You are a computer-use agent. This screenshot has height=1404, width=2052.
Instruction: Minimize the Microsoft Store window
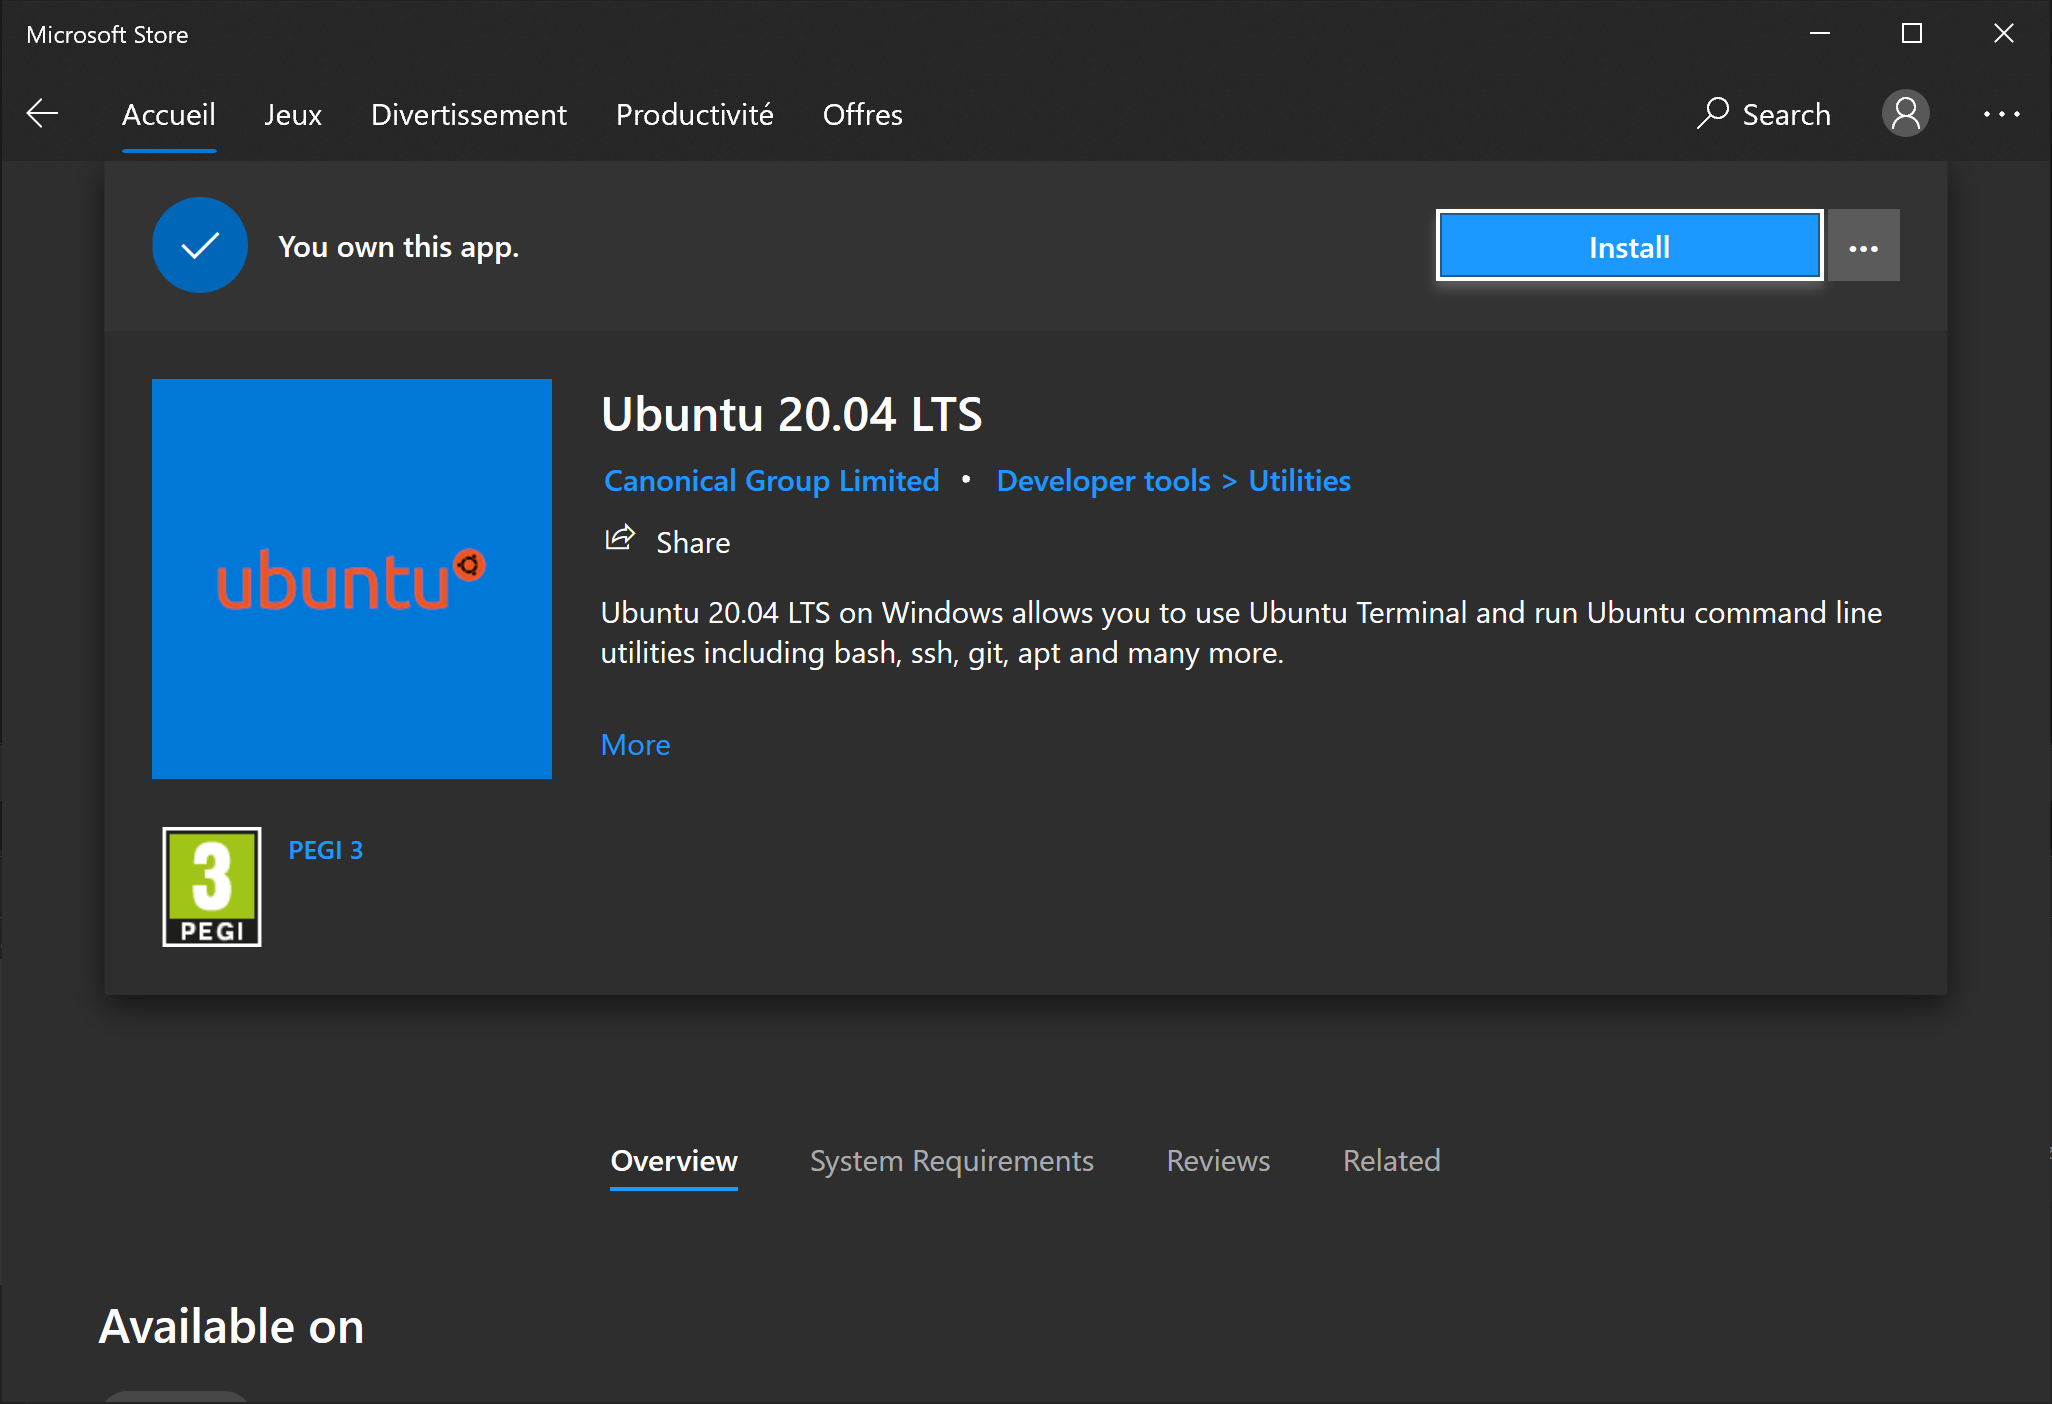click(1820, 34)
